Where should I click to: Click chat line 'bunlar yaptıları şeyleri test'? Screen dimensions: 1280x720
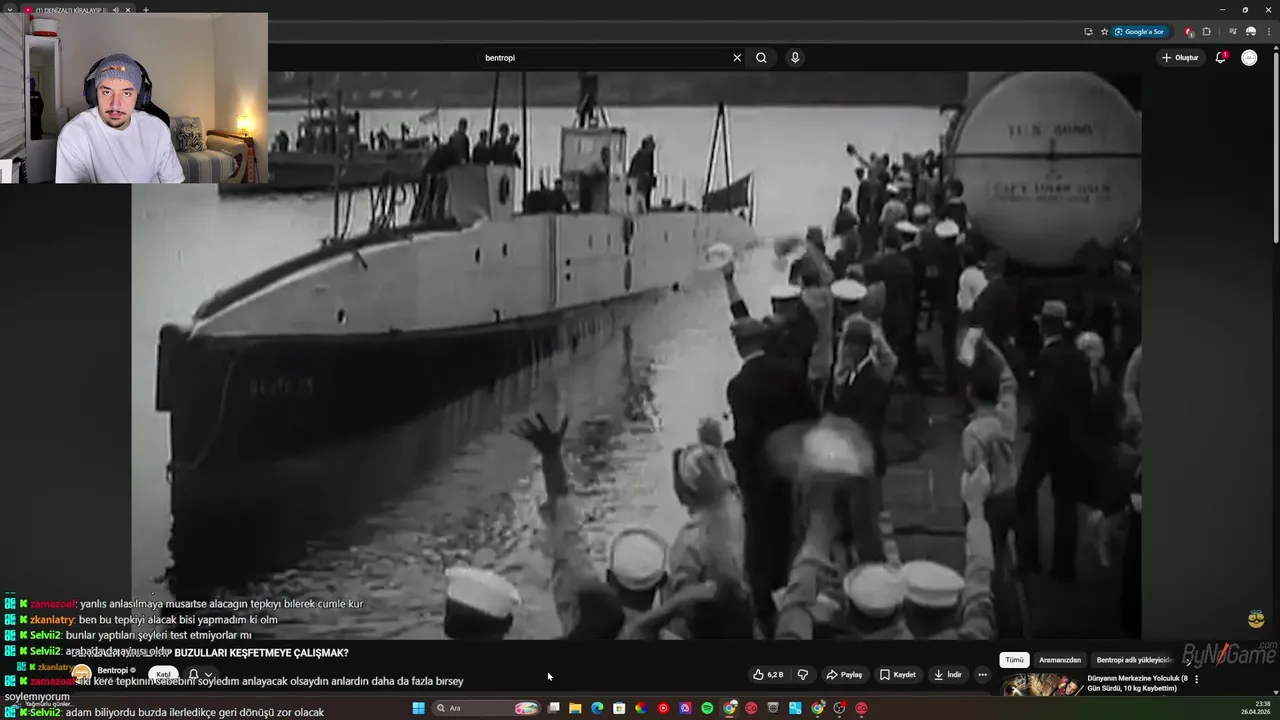coord(128,635)
